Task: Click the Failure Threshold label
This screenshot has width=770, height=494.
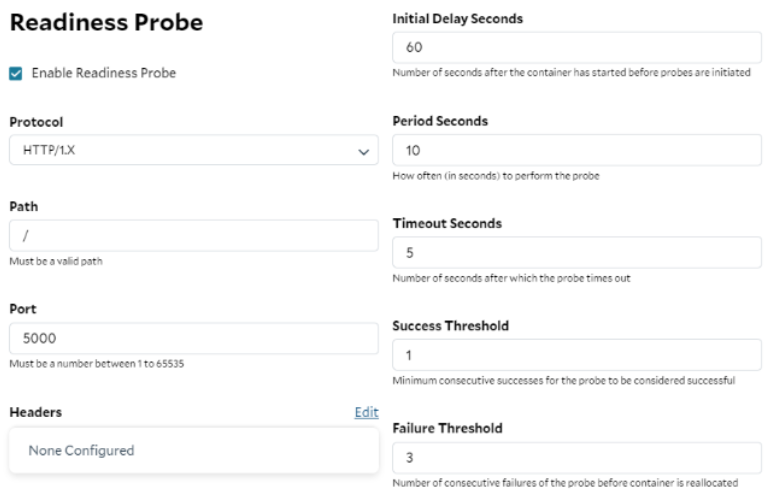Action: (x=447, y=429)
